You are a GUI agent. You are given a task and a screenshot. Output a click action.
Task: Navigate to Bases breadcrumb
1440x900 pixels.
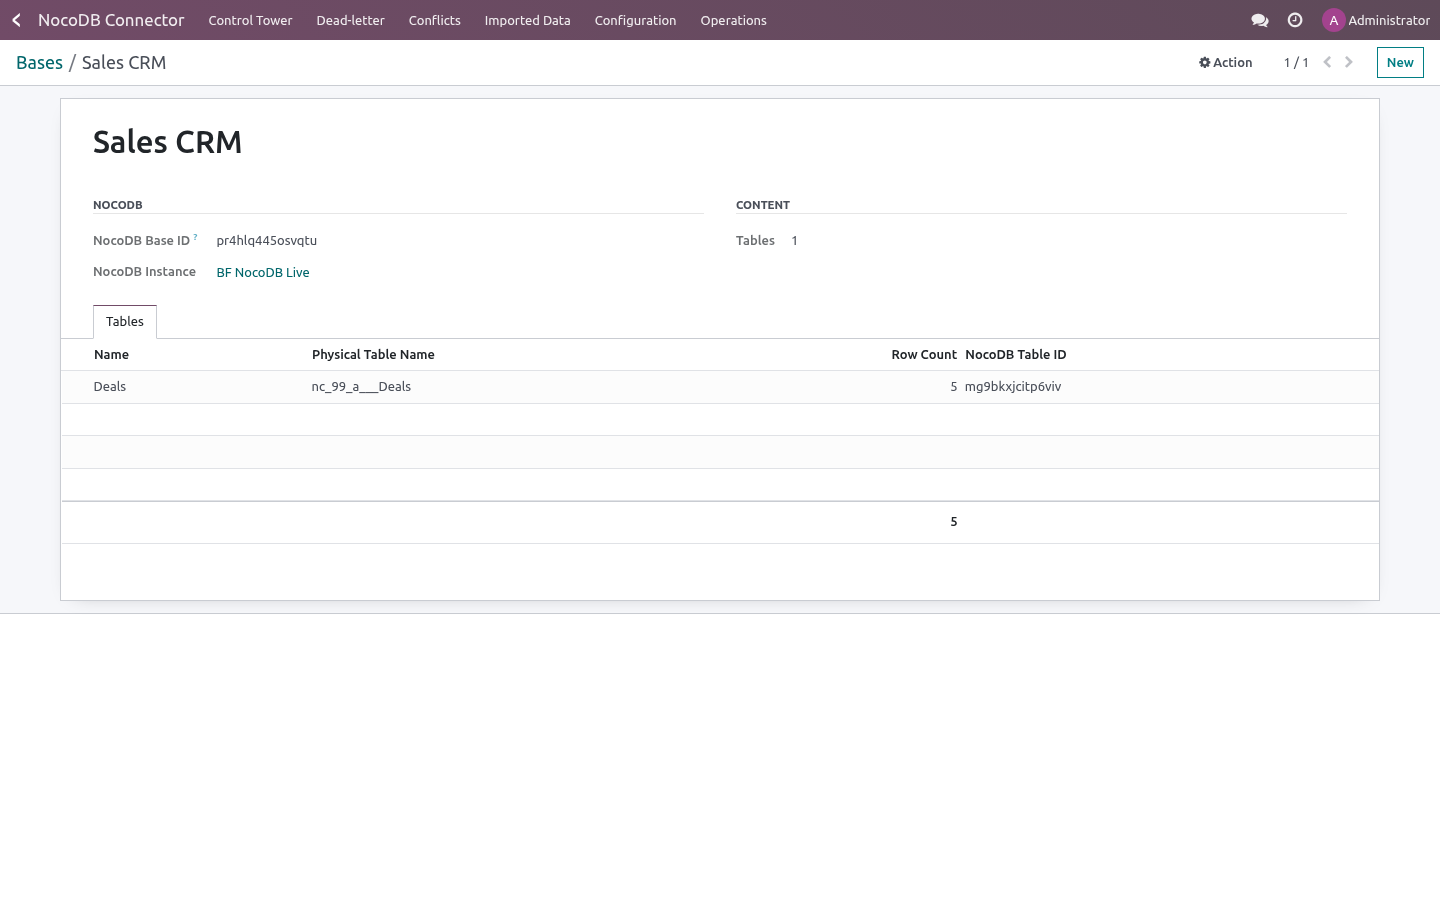pos(39,62)
